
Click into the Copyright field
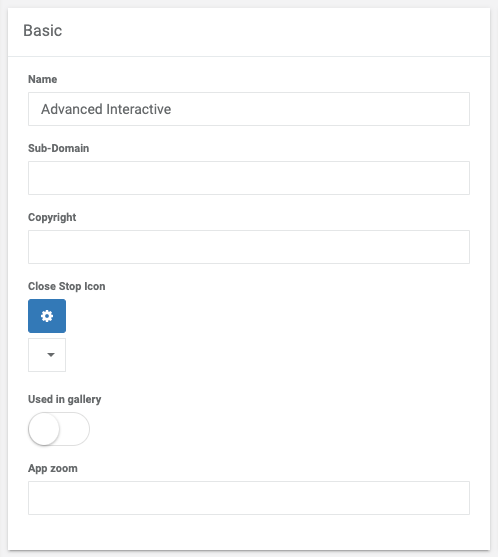[x=249, y=247]
